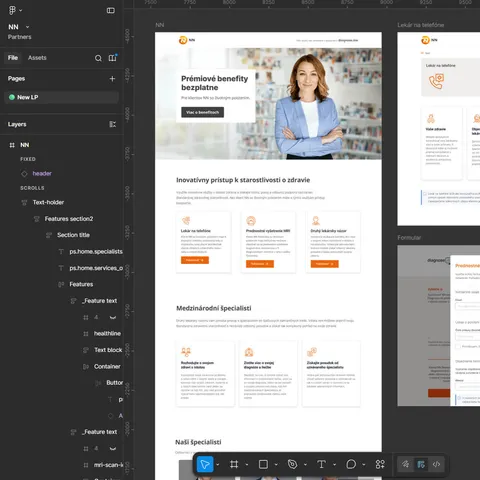Viewport: 480px width, 480px height.
Task: Select the NN frame label above the canvas
Action: [160, 25]
